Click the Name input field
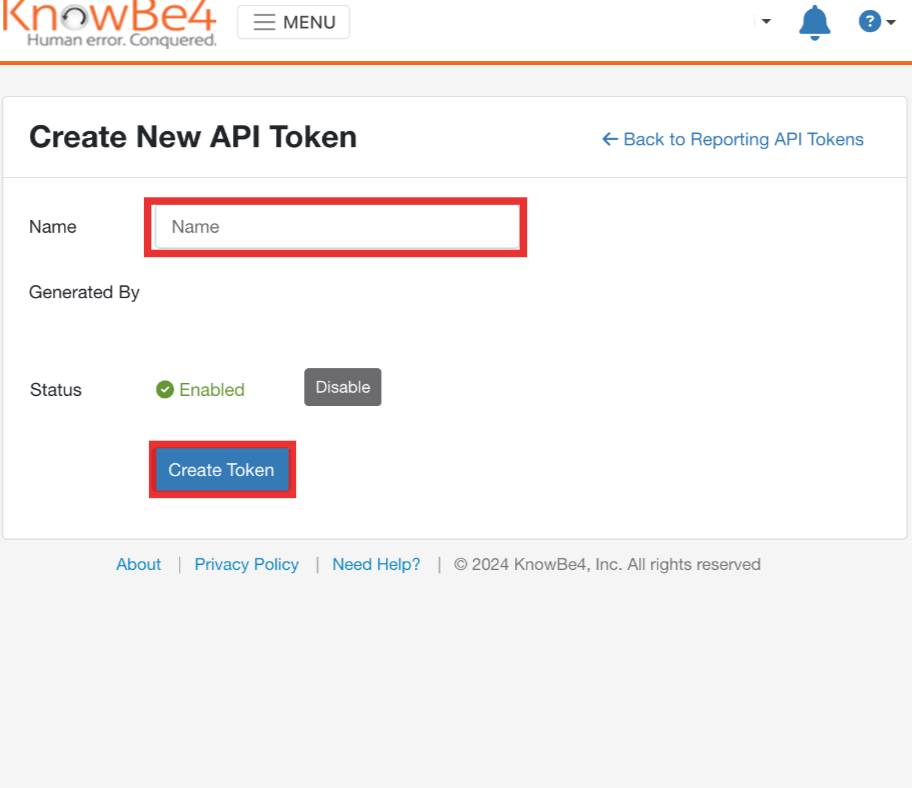The height and width of the screenshot is (788, 912). pyautogui.click(x=335, y=227)
